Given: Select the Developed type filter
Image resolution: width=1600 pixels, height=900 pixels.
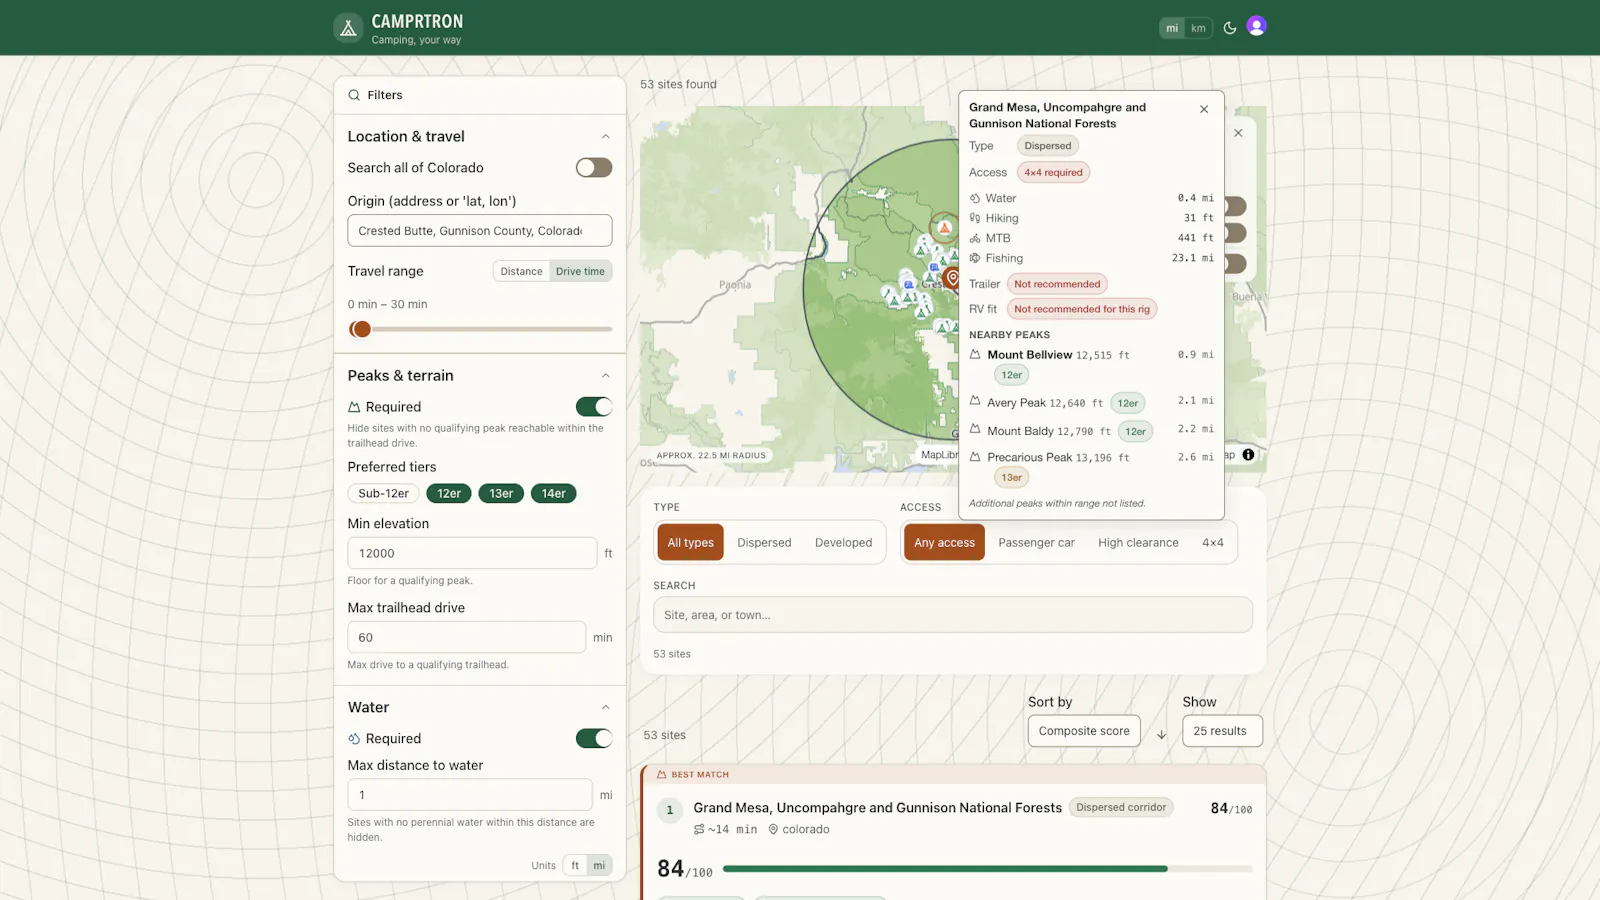Looking at the screenshot, I should click(x=843, y=543).
